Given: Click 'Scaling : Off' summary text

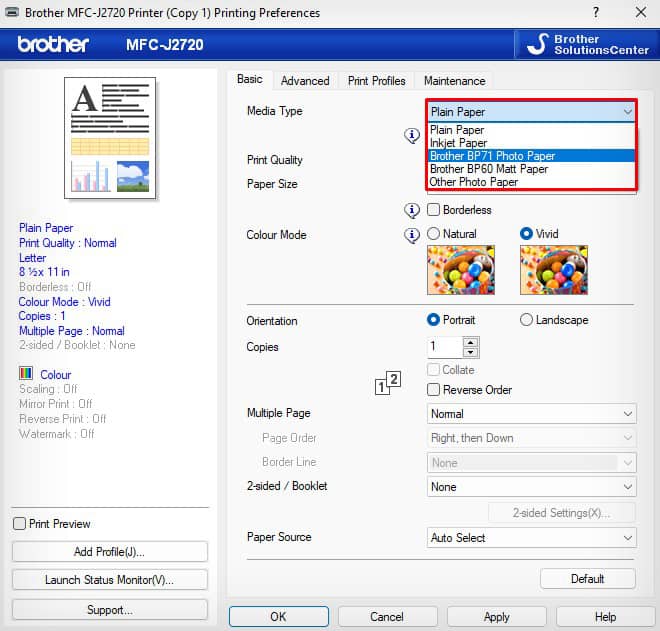Looking at the screenshot, I should click(x=48, y=389).
